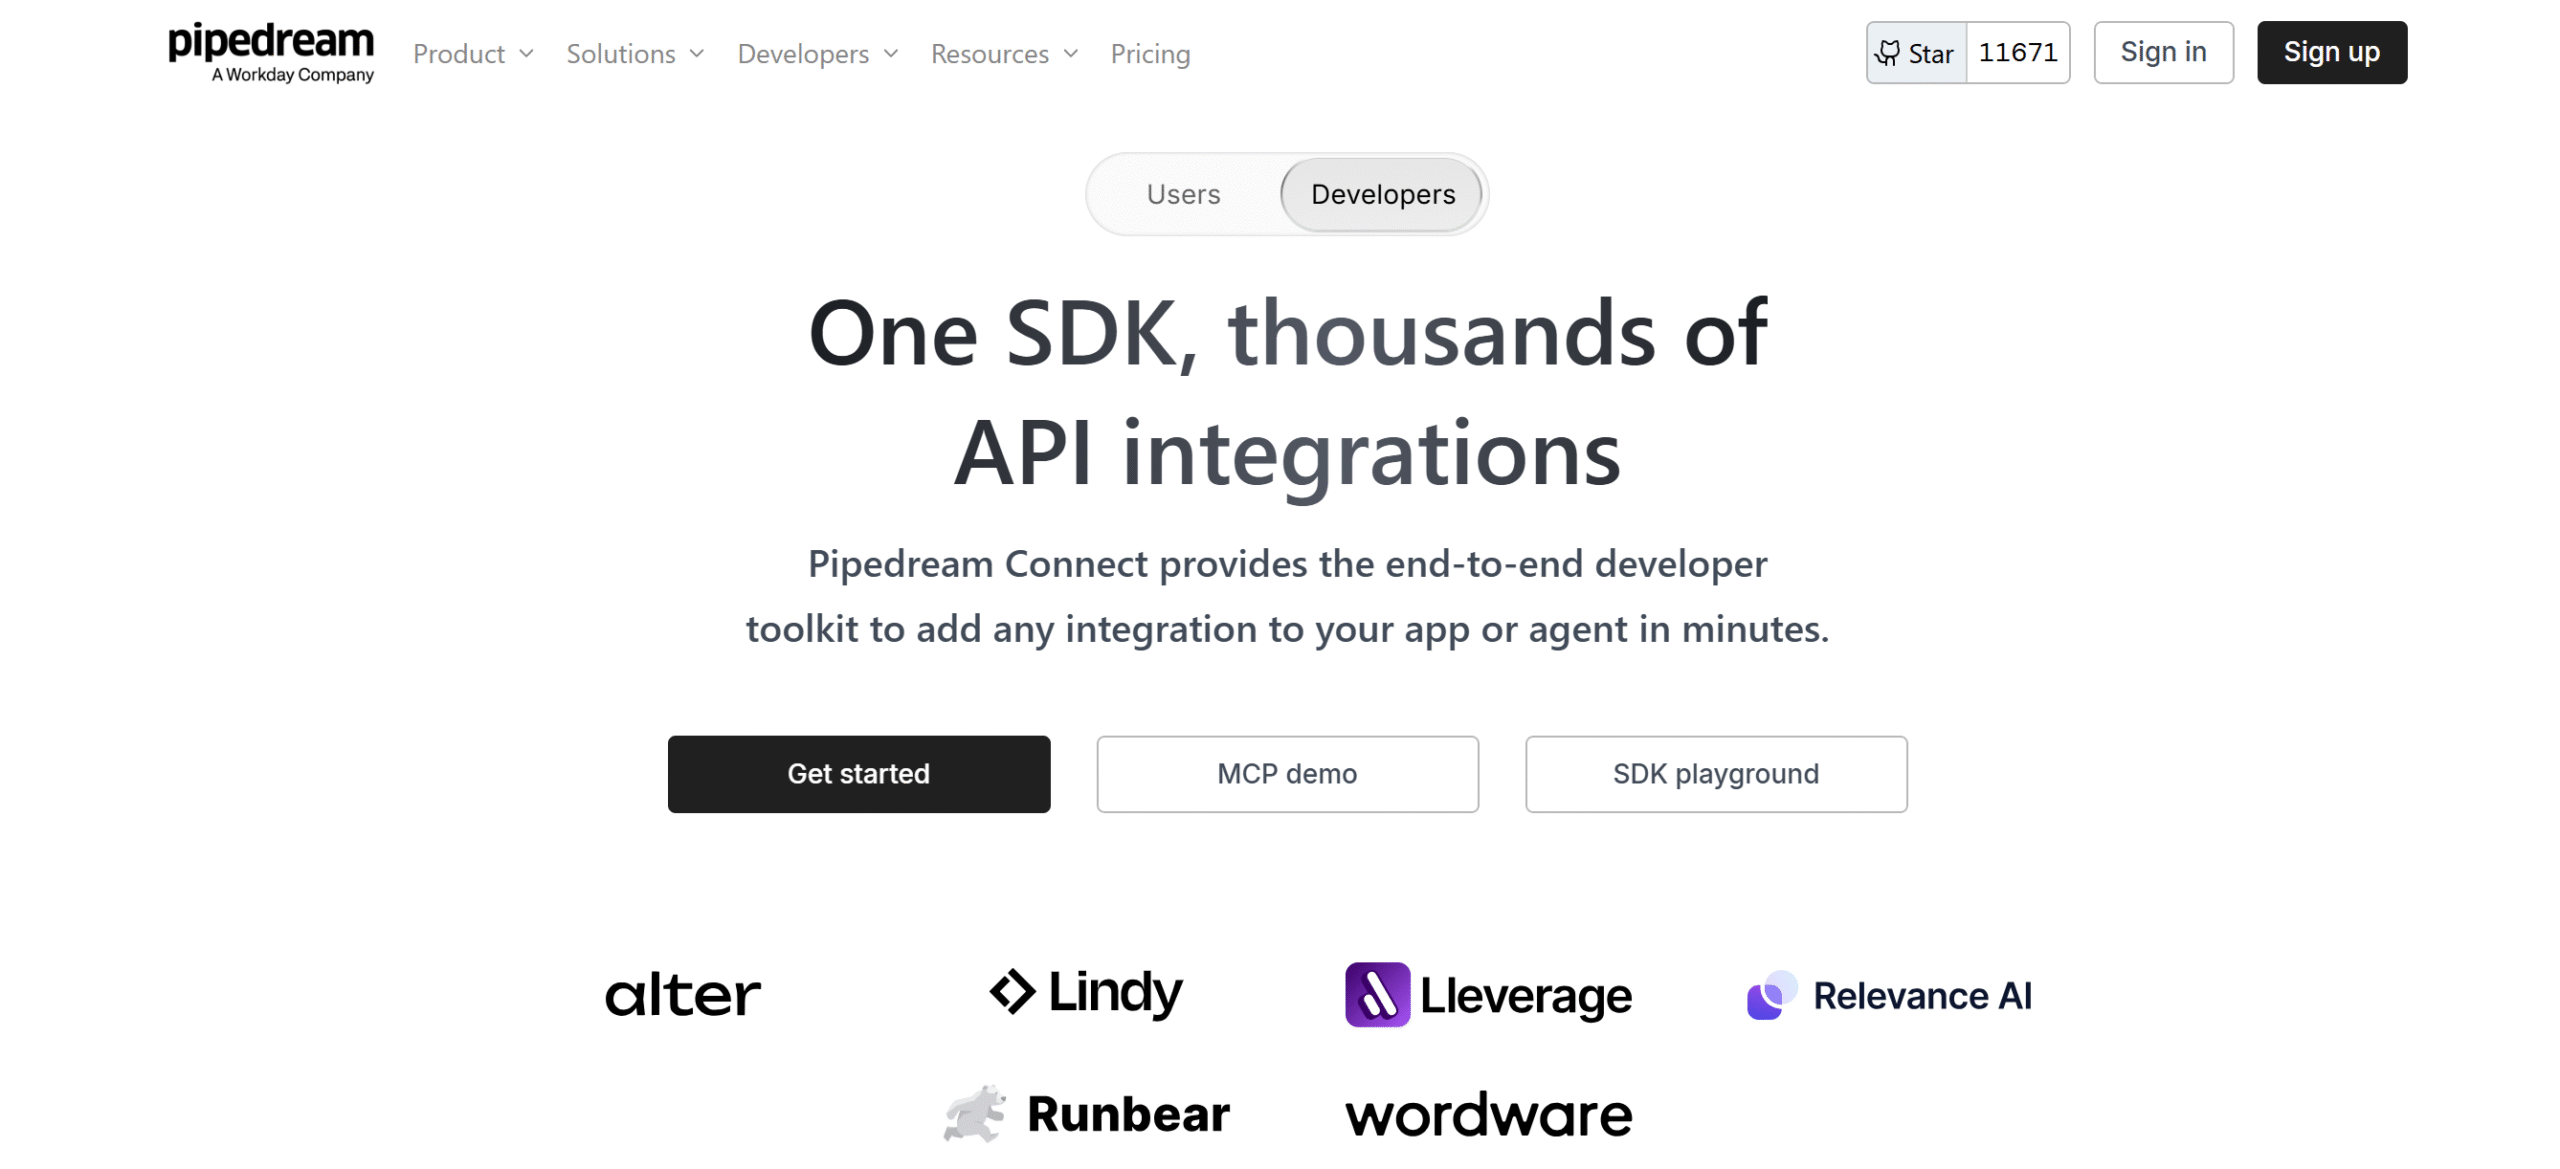Click the alter logo
This screenshot has height=1169, width=2560.
click(x=683, y=995)
